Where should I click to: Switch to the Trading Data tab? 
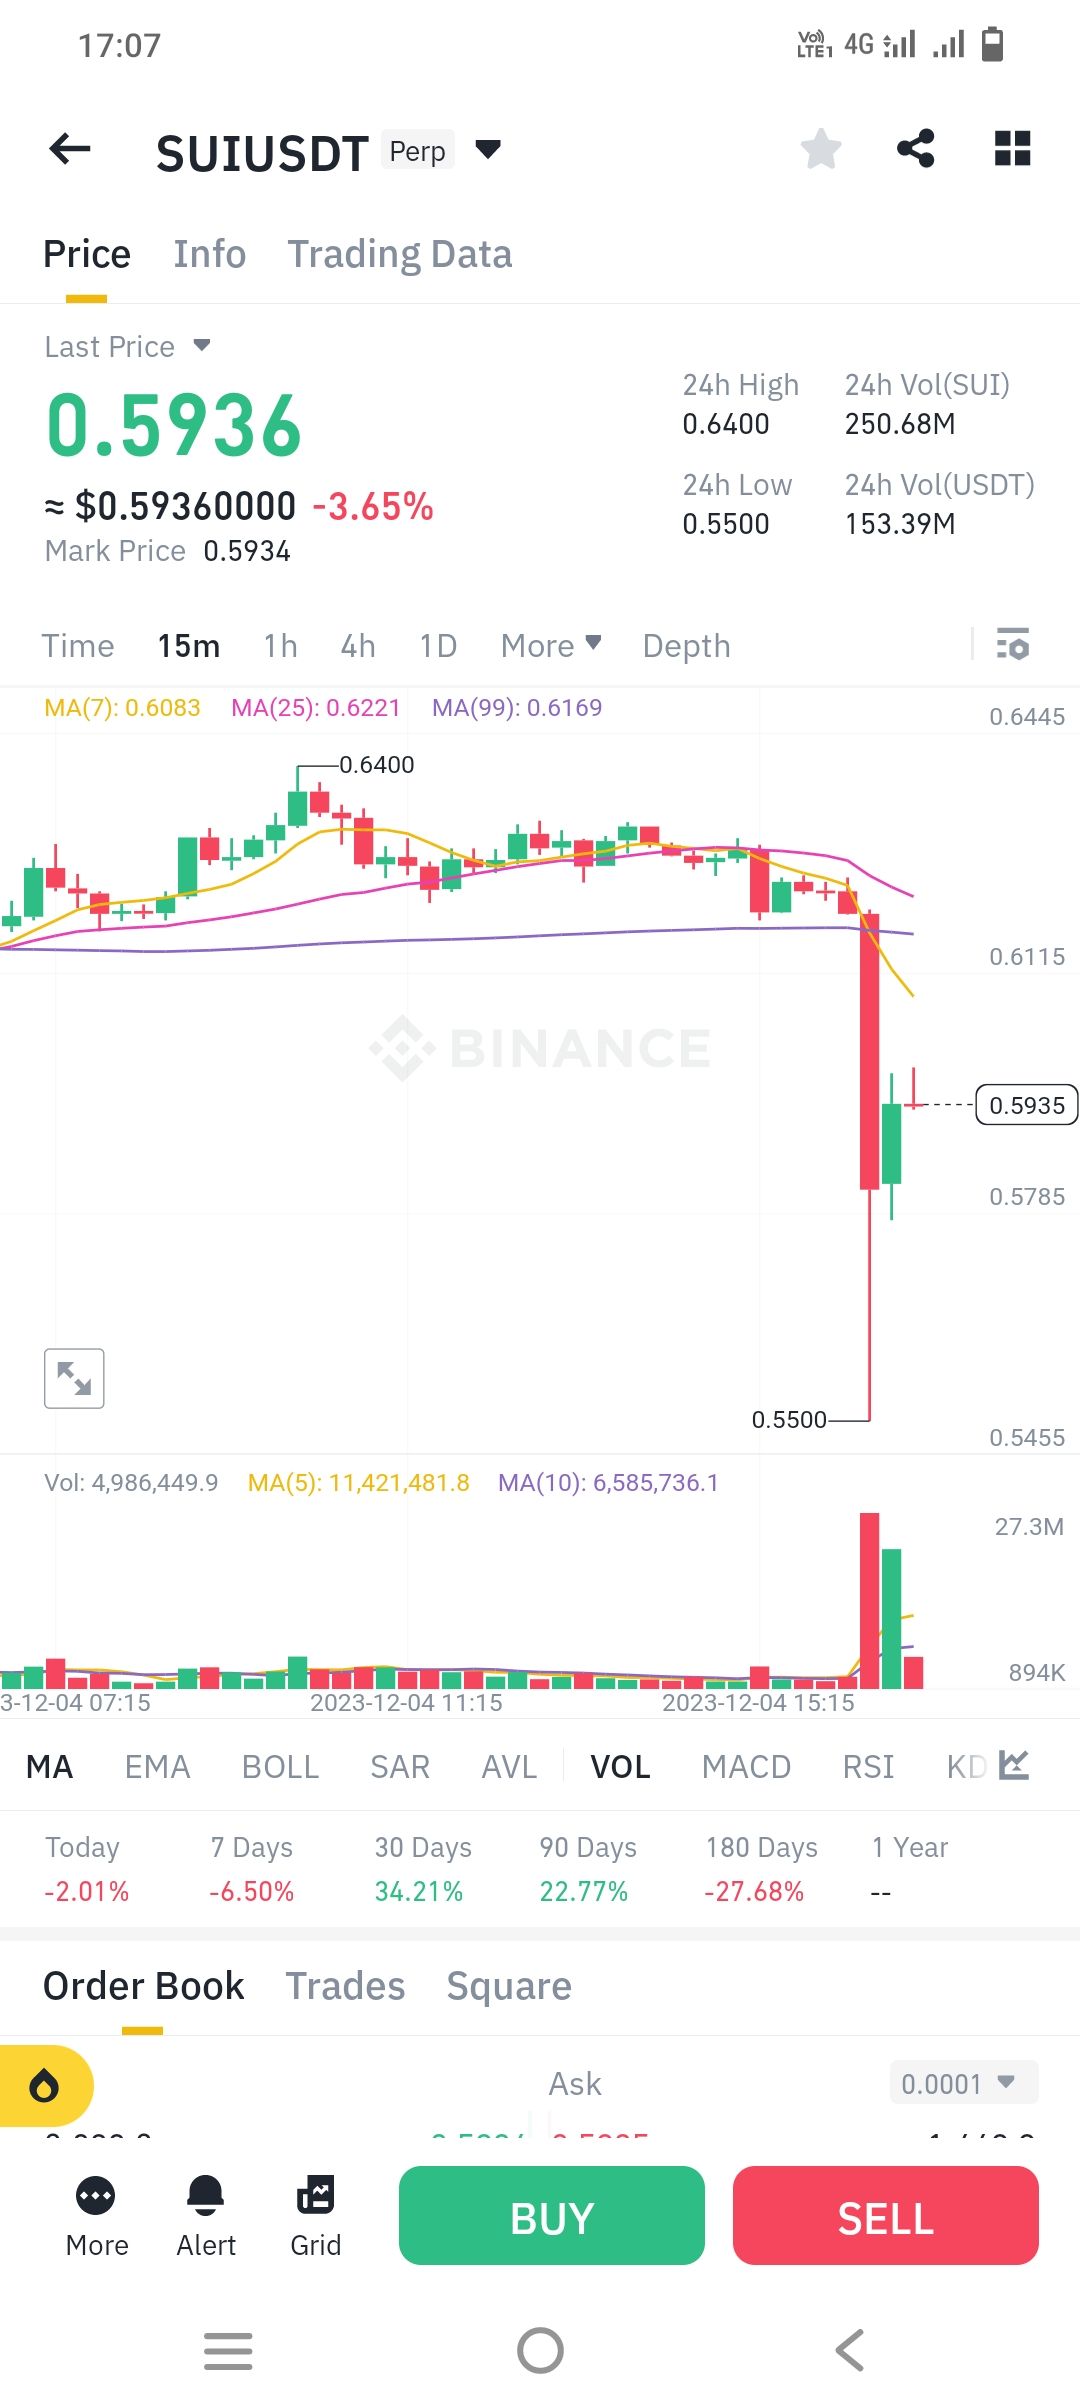coord(400,254)
